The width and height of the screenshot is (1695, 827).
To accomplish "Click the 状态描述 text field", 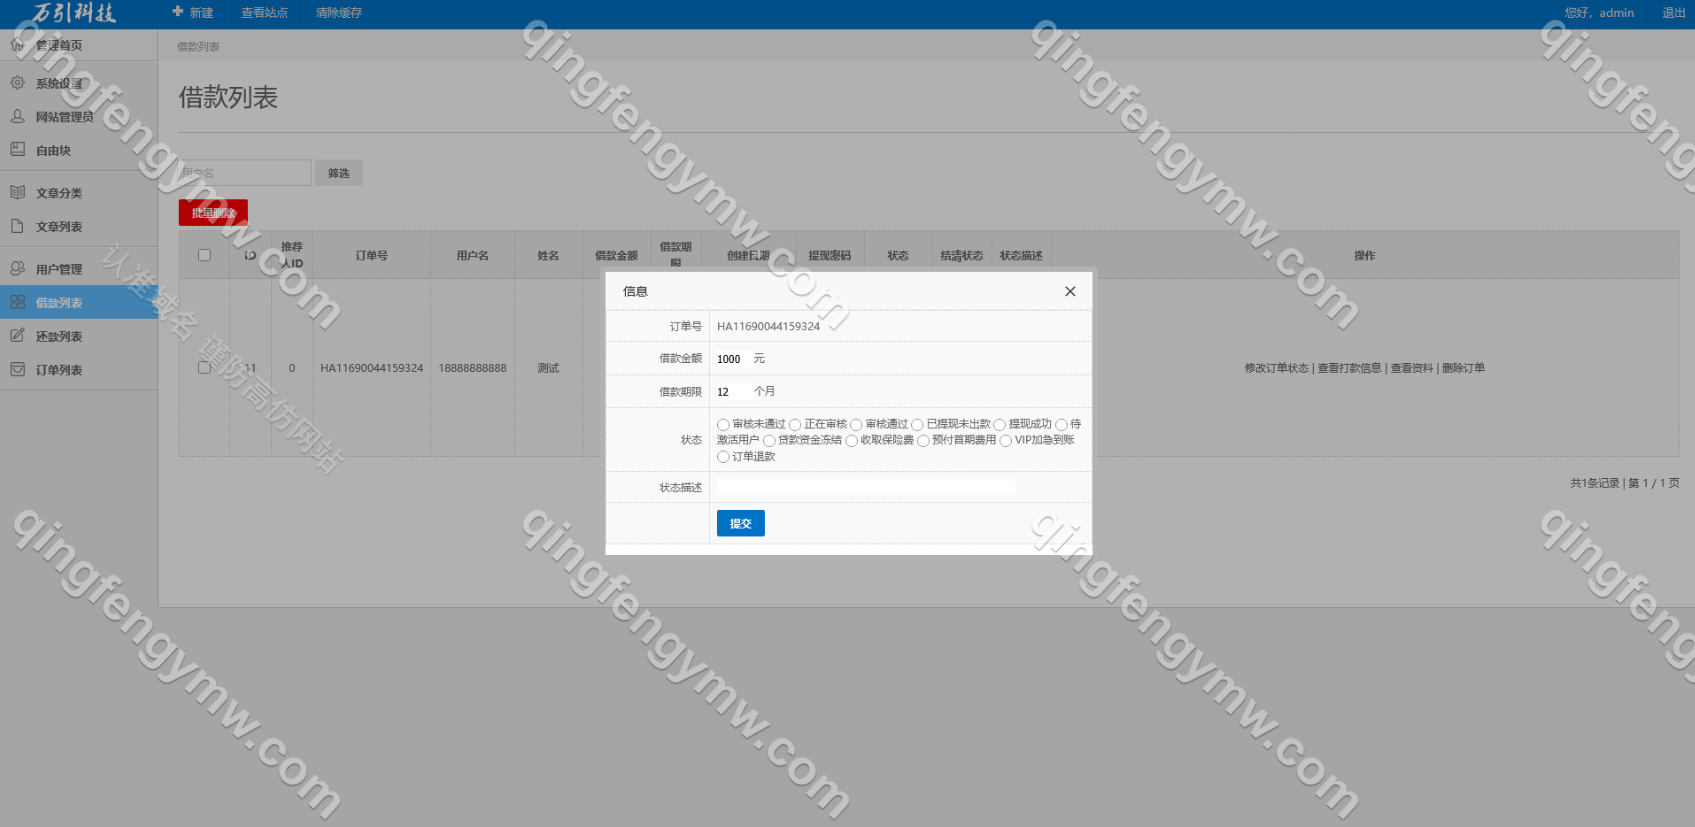I will click(x=866, y=487).
